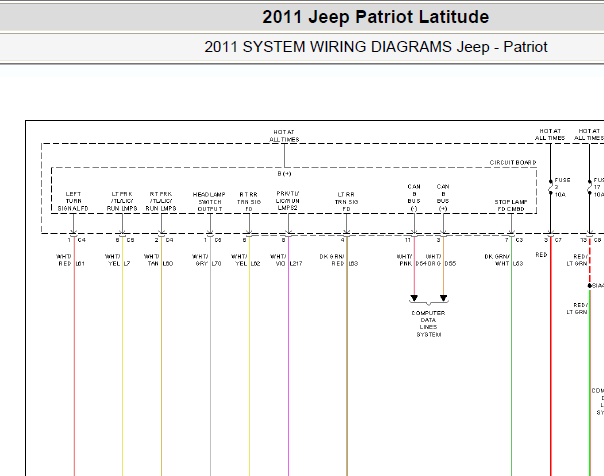604x476 pixels.
Task: Click the "RT PRK /TL/LIC/ RUN LMPS" label
Action: pyautogui.click(x=161, y=201)
